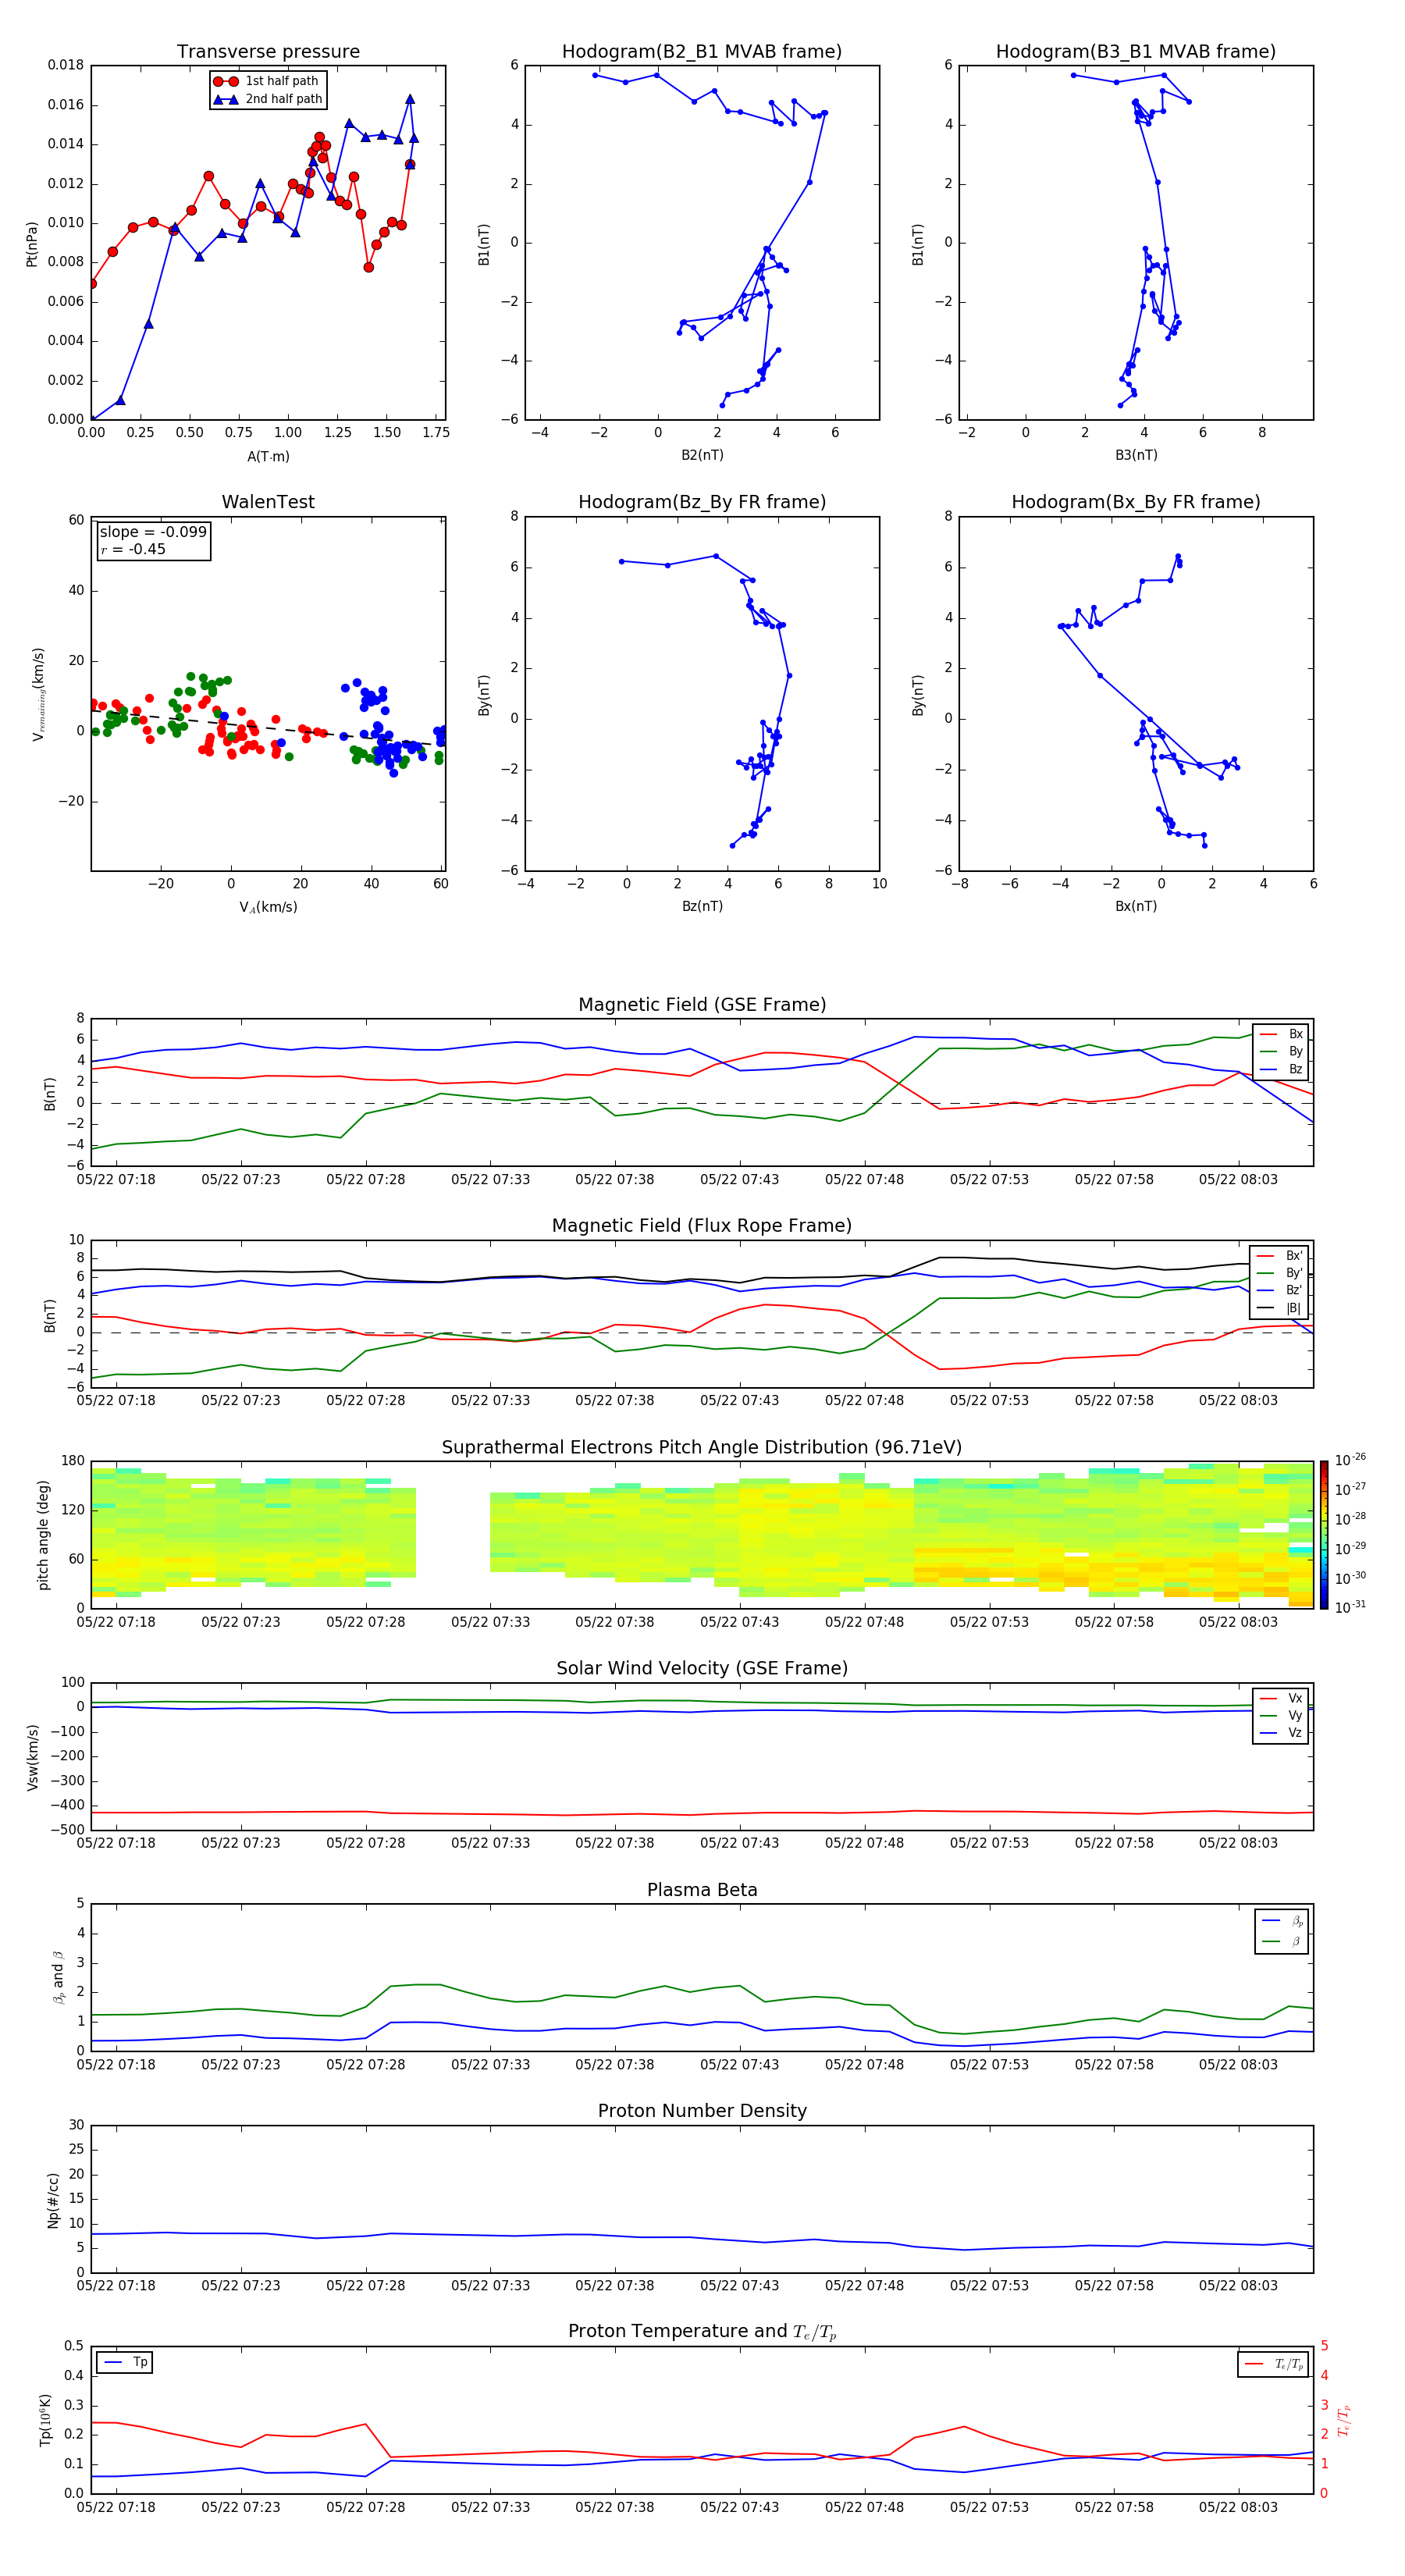This screenshot has height=2576, width=1405.
Task: Click '05/22 08:03' under the Plasma Beta panel
Action: click(x=1238, y=2065)
